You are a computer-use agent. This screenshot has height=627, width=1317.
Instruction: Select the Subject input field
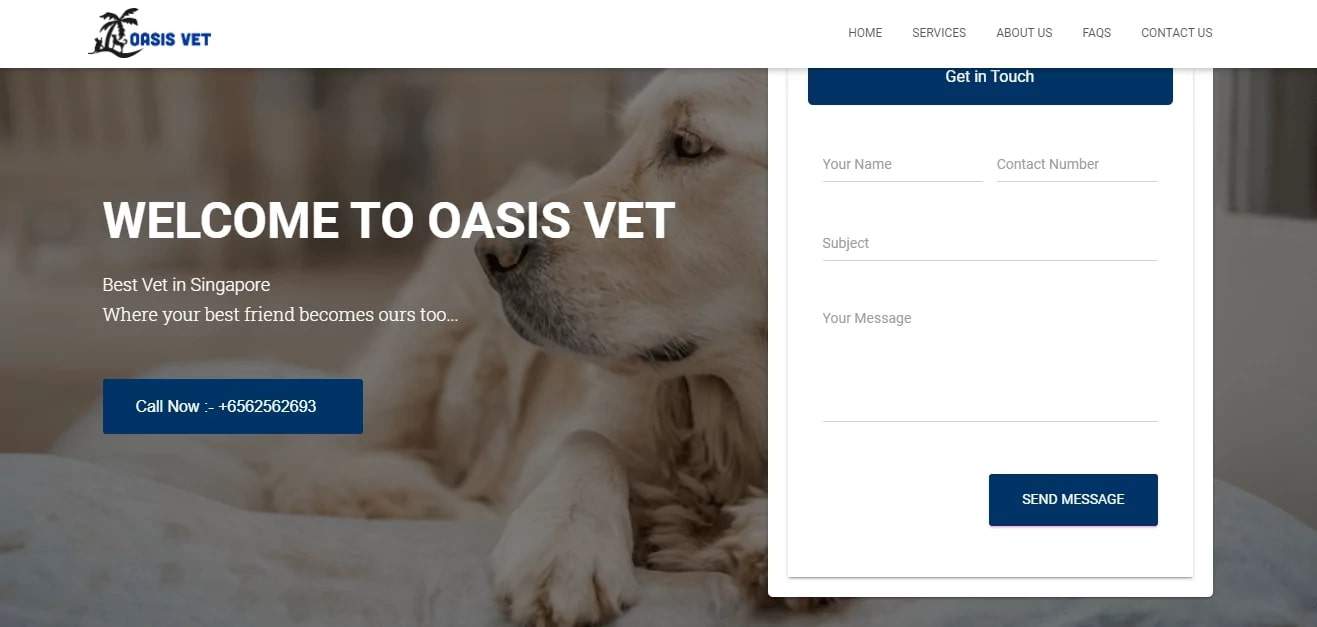(x=990, y=244)
